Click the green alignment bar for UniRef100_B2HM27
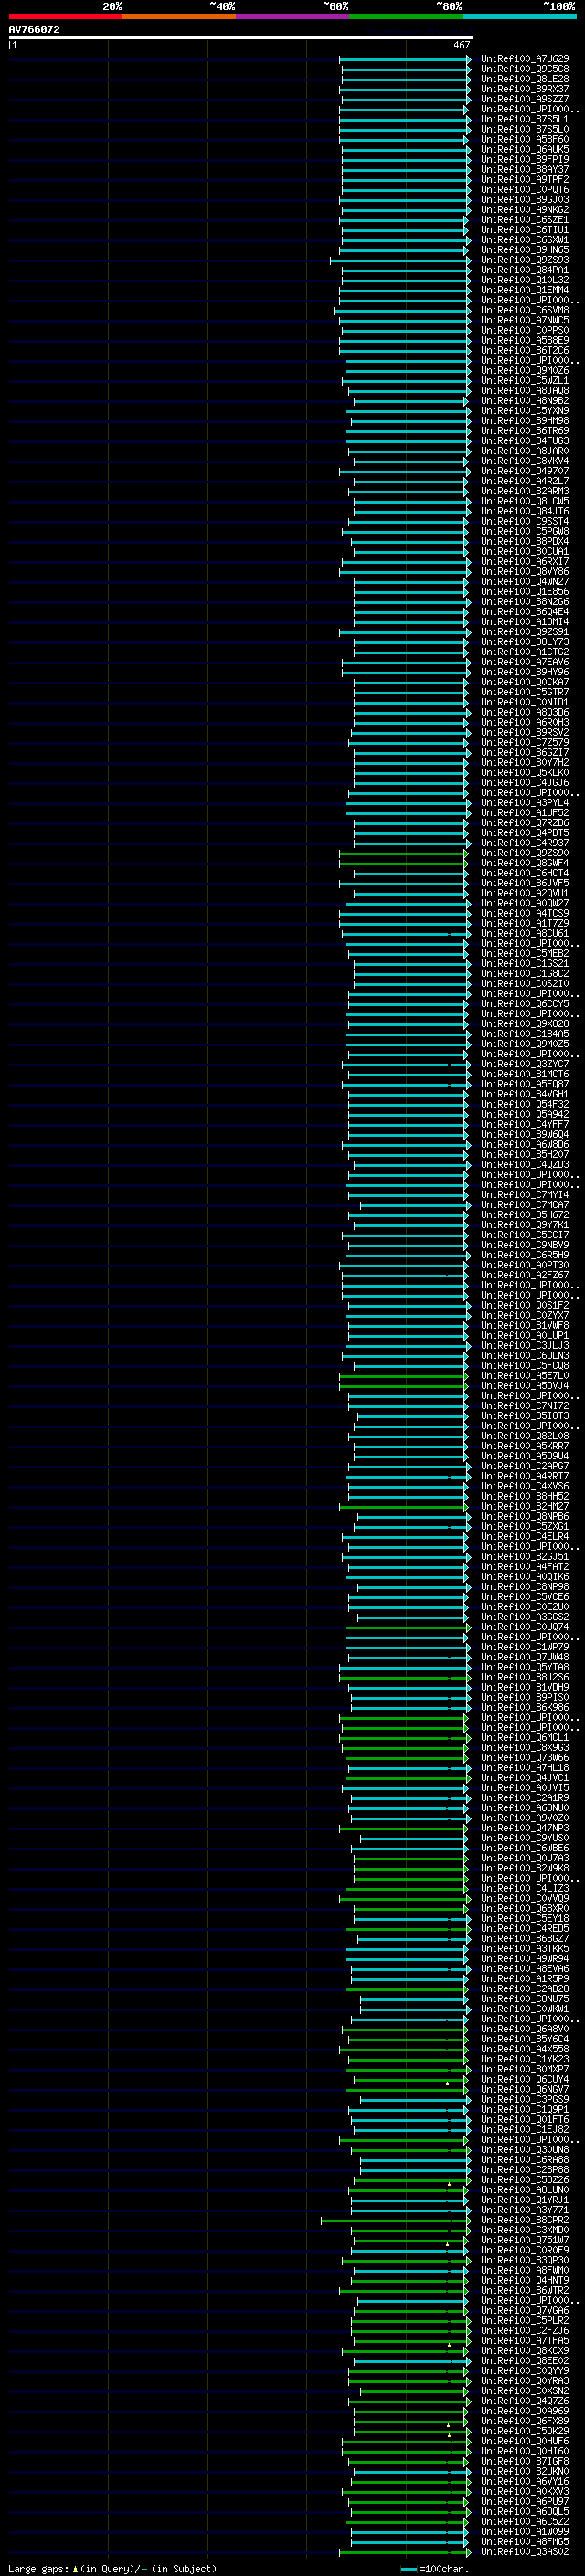 (403, 1506)
